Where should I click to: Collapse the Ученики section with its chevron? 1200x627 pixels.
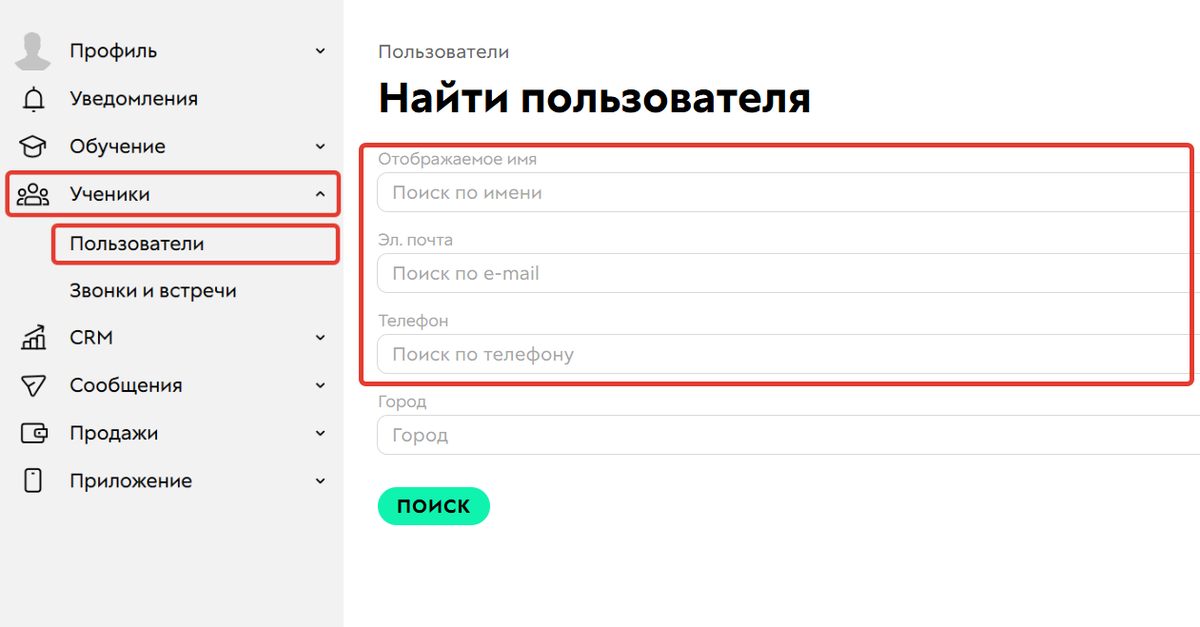click(x=320, y=193)
